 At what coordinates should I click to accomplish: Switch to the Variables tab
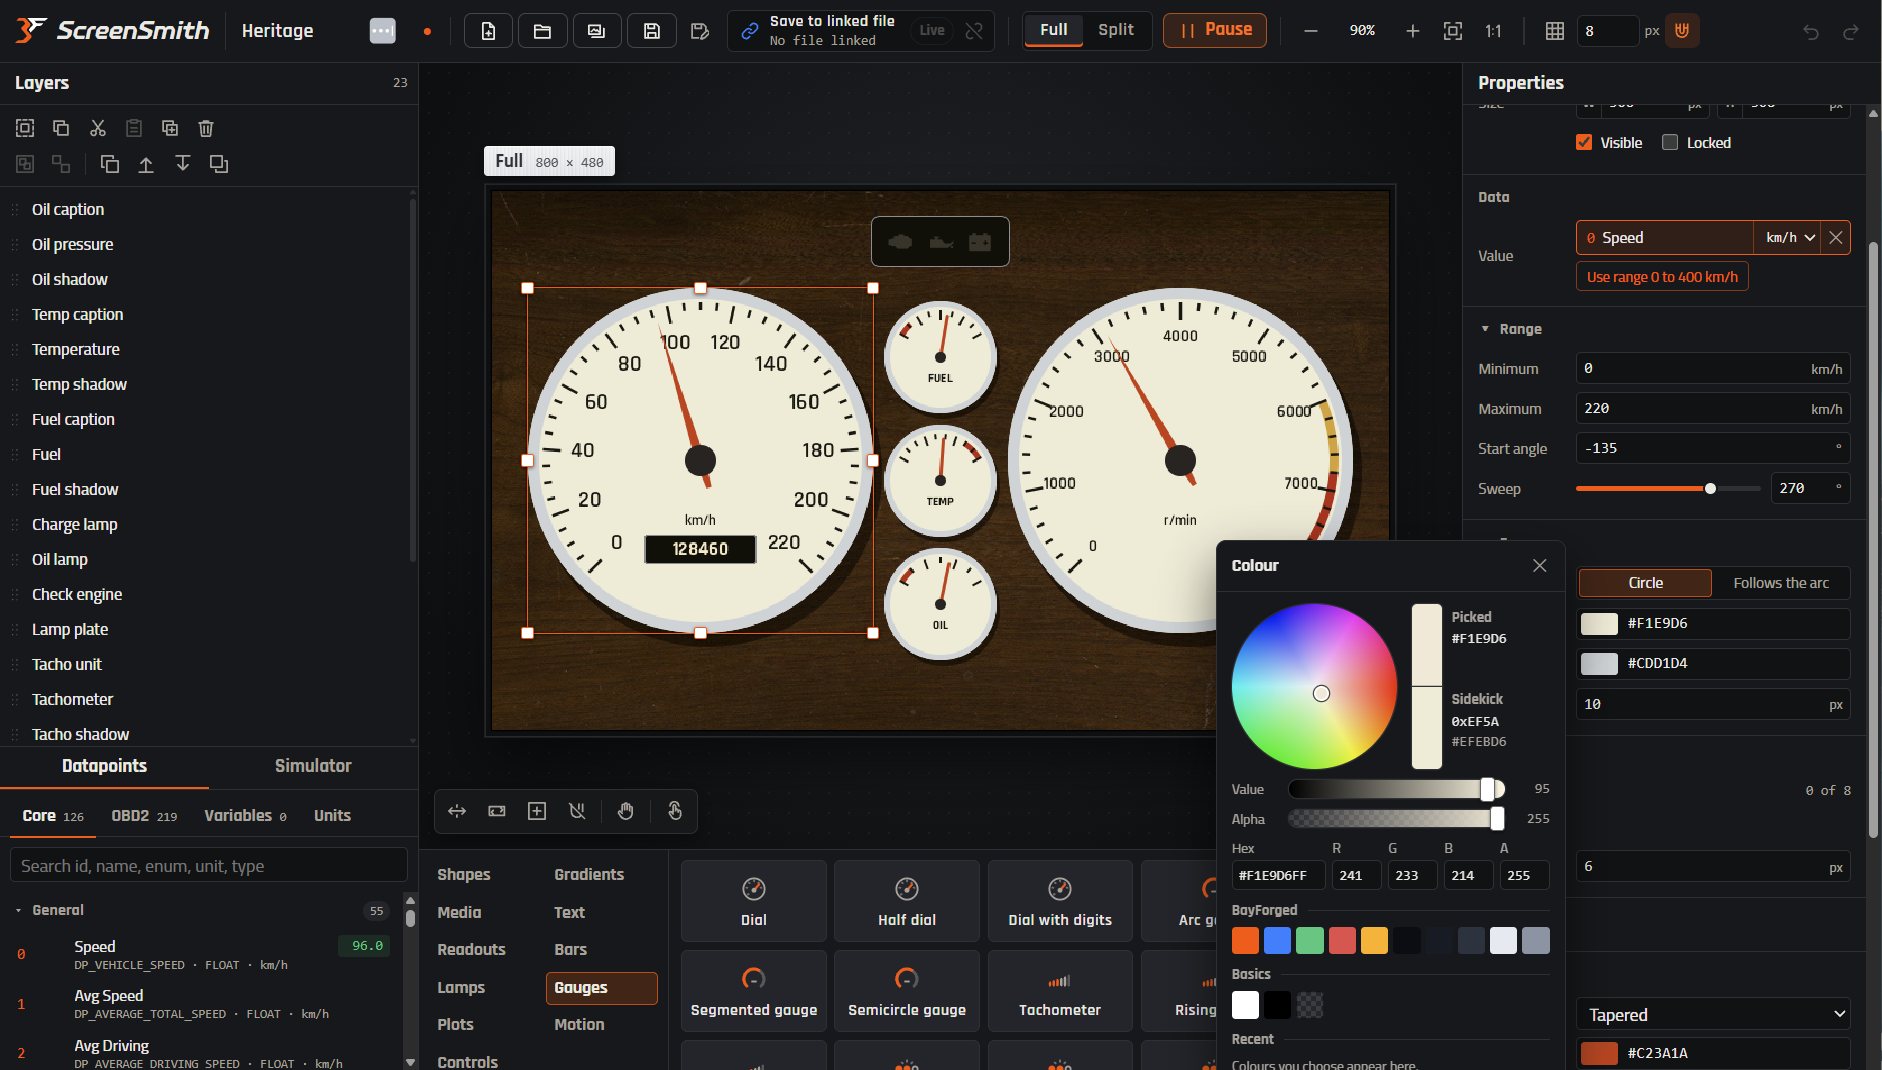[x=245, y=816]
